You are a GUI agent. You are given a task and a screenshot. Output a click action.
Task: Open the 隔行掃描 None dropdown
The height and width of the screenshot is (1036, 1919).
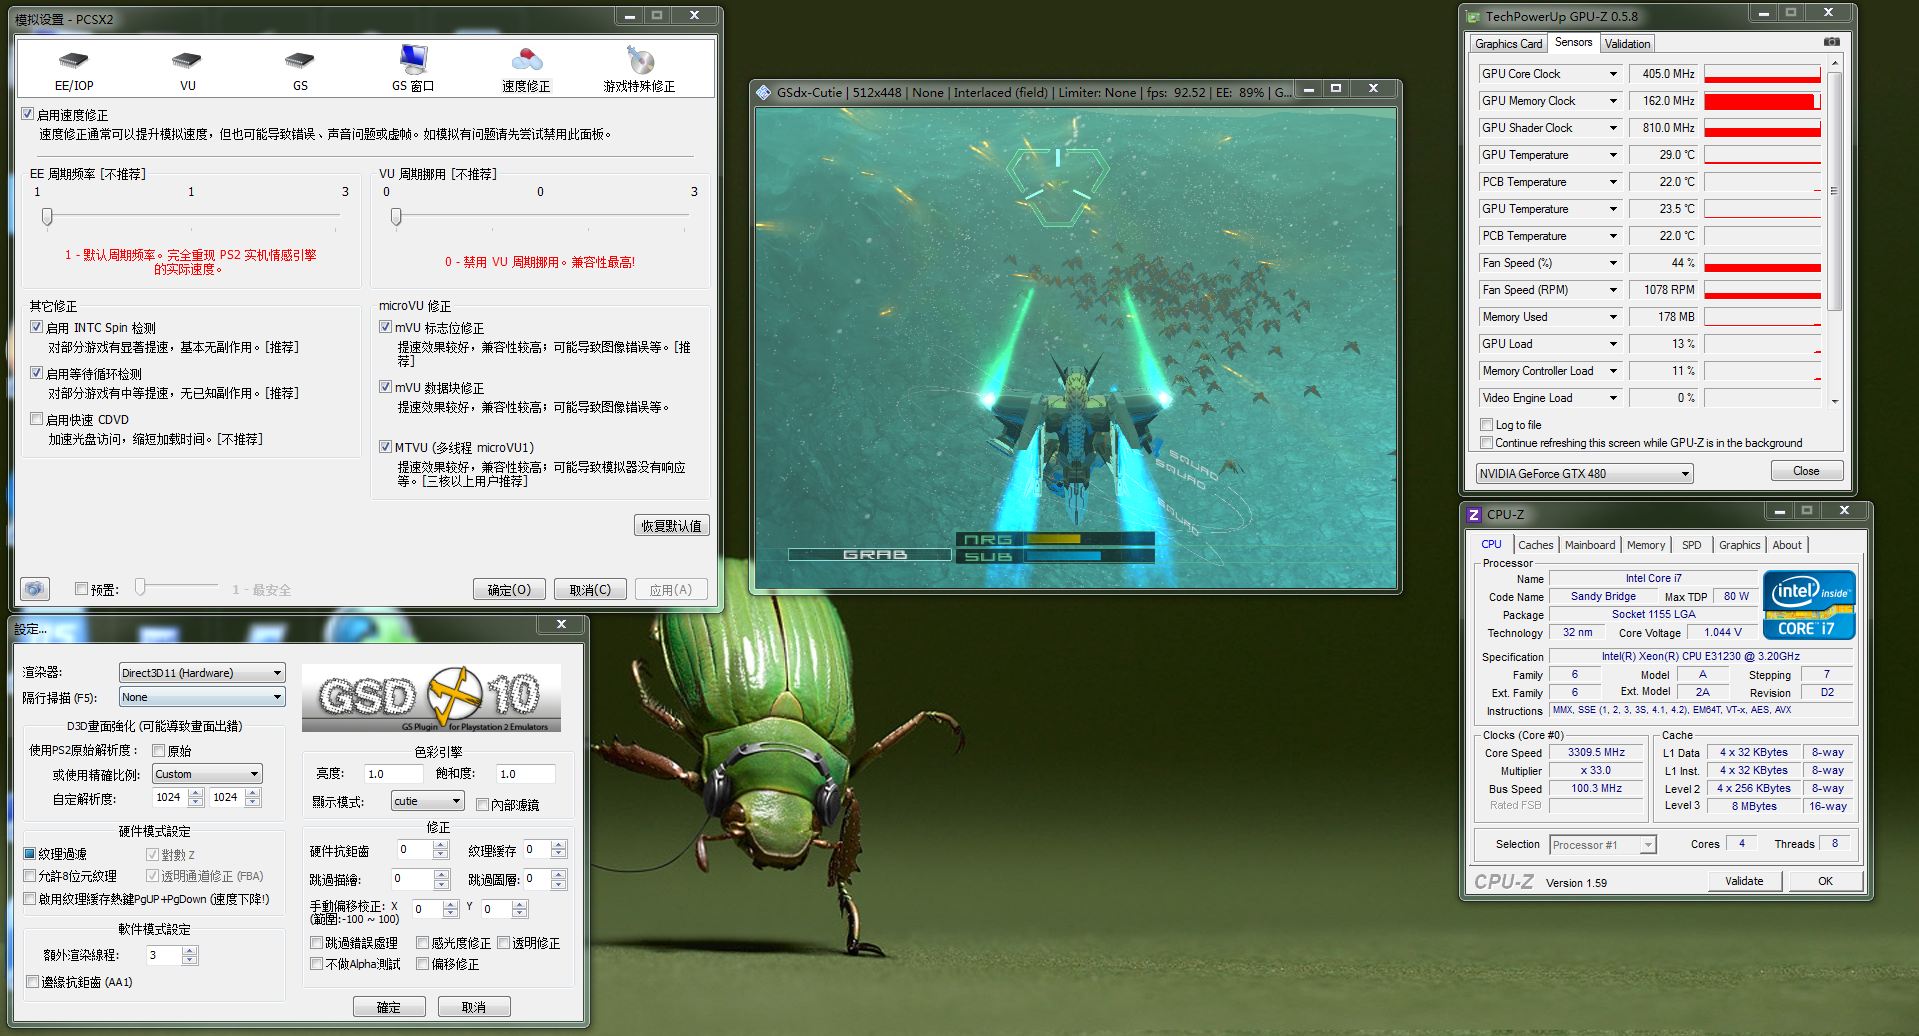pos(202,697)
